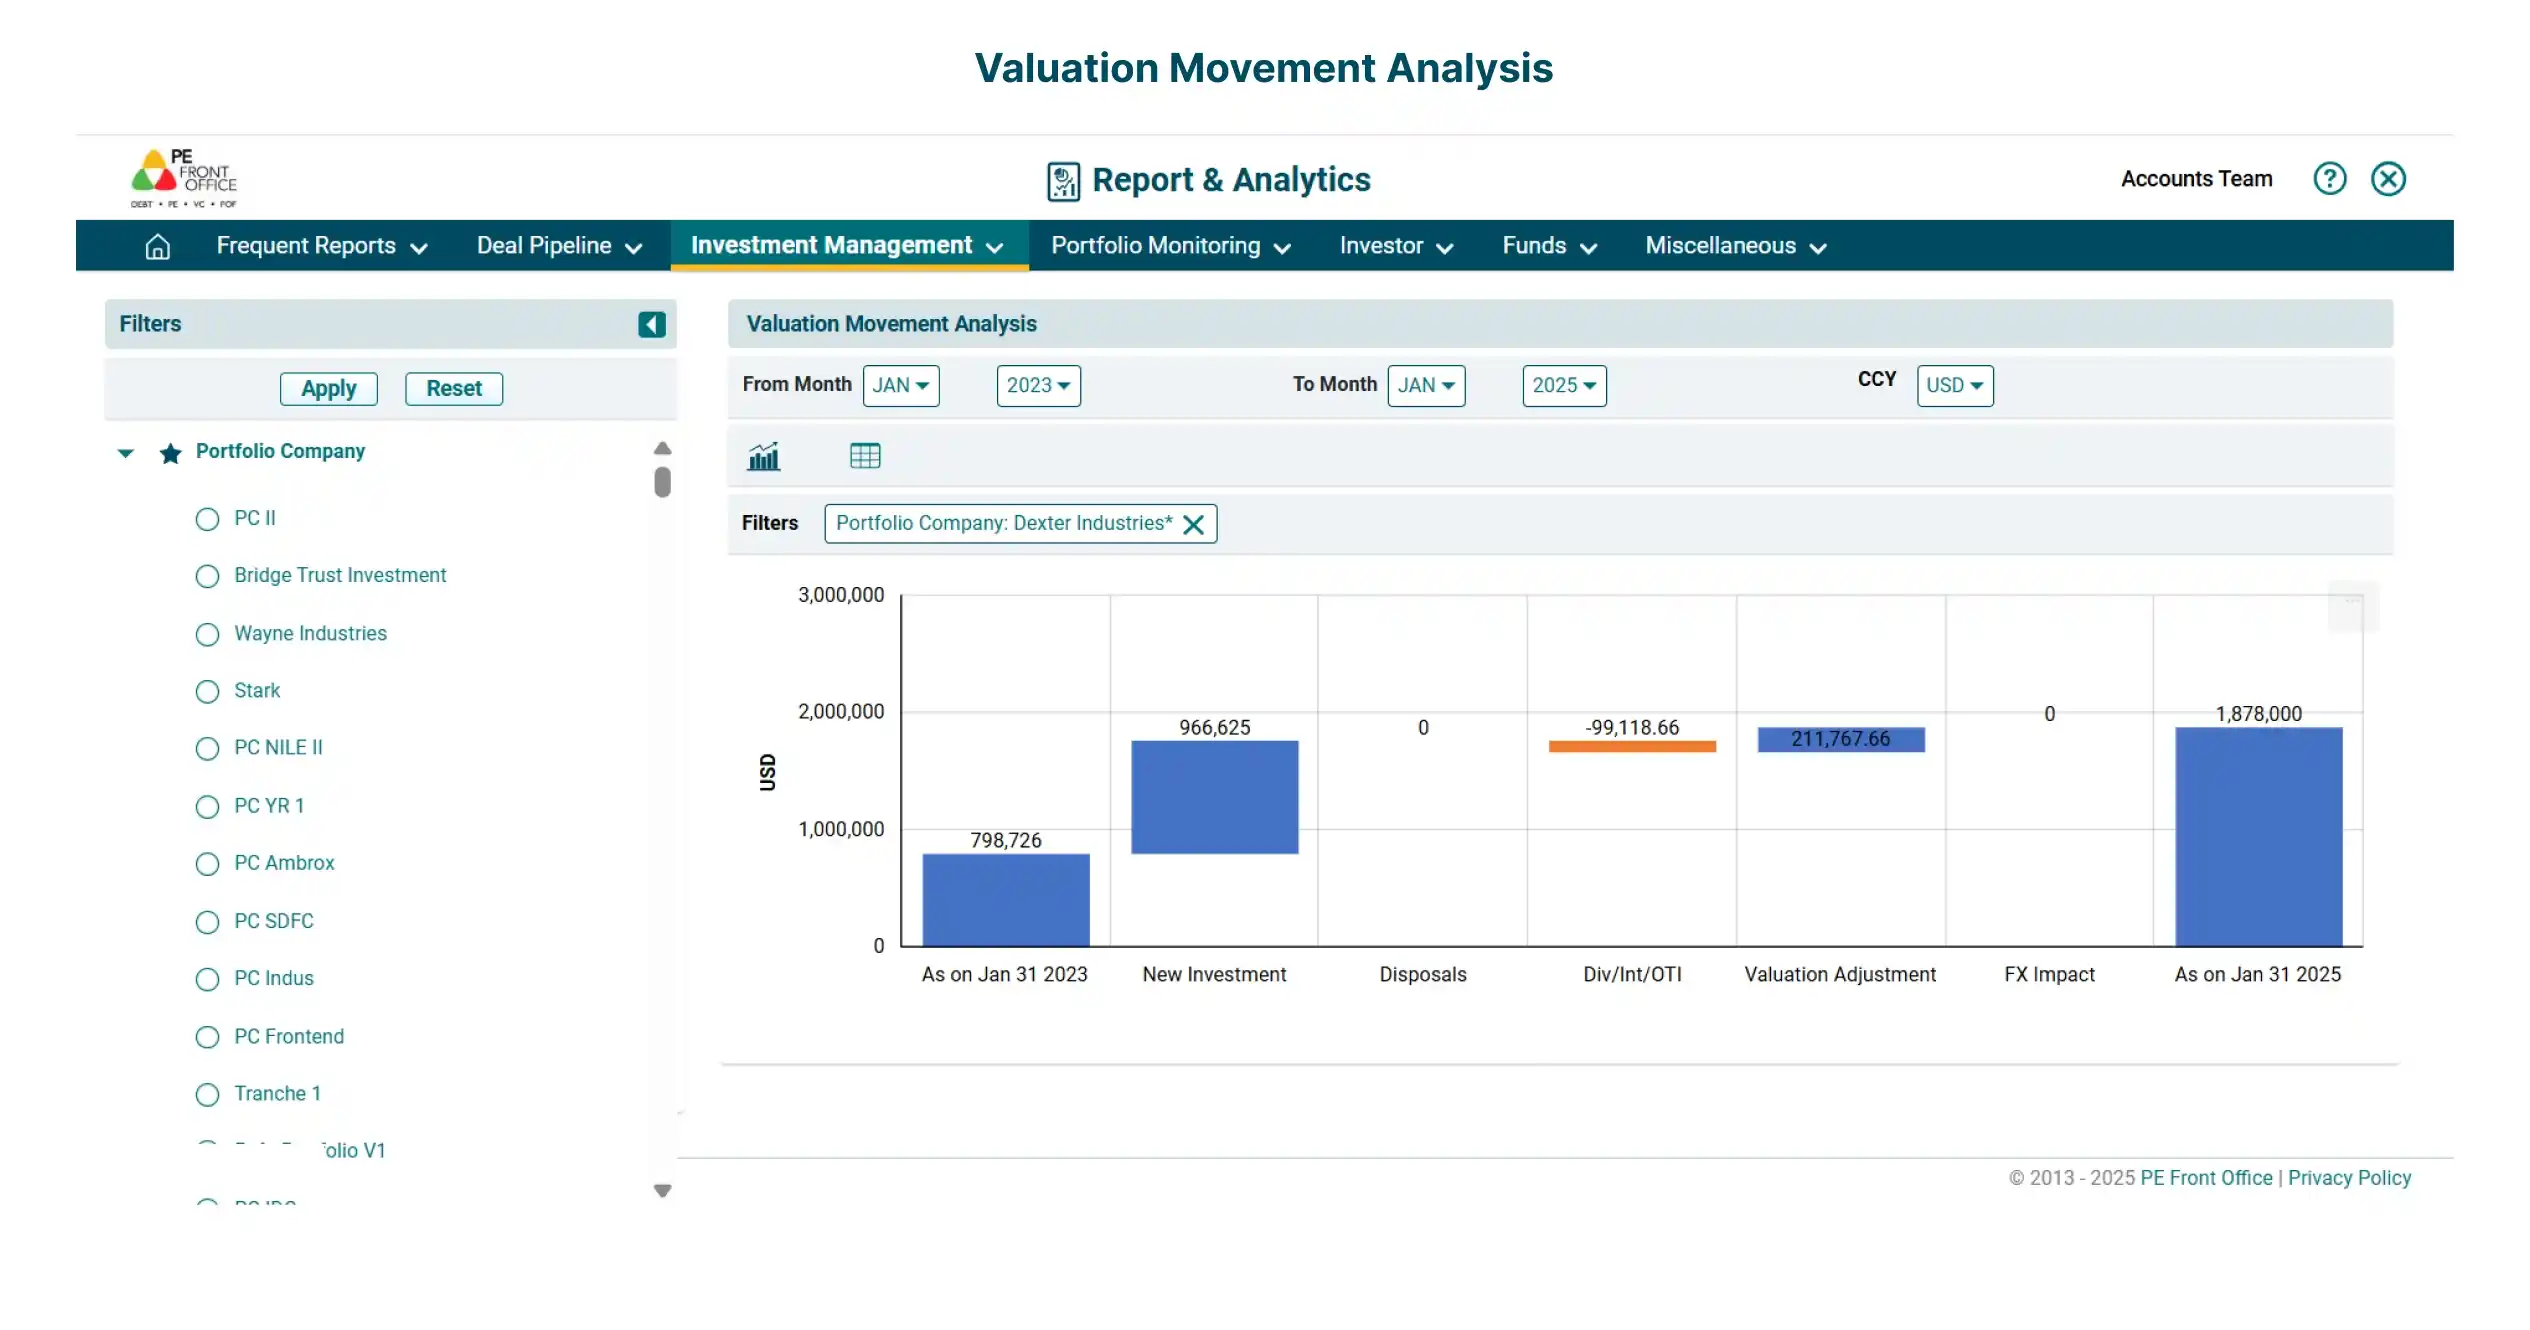This screenshot has height=1330, width=2530.
Task: Click the Apply filters button
Action: (328, 388)
